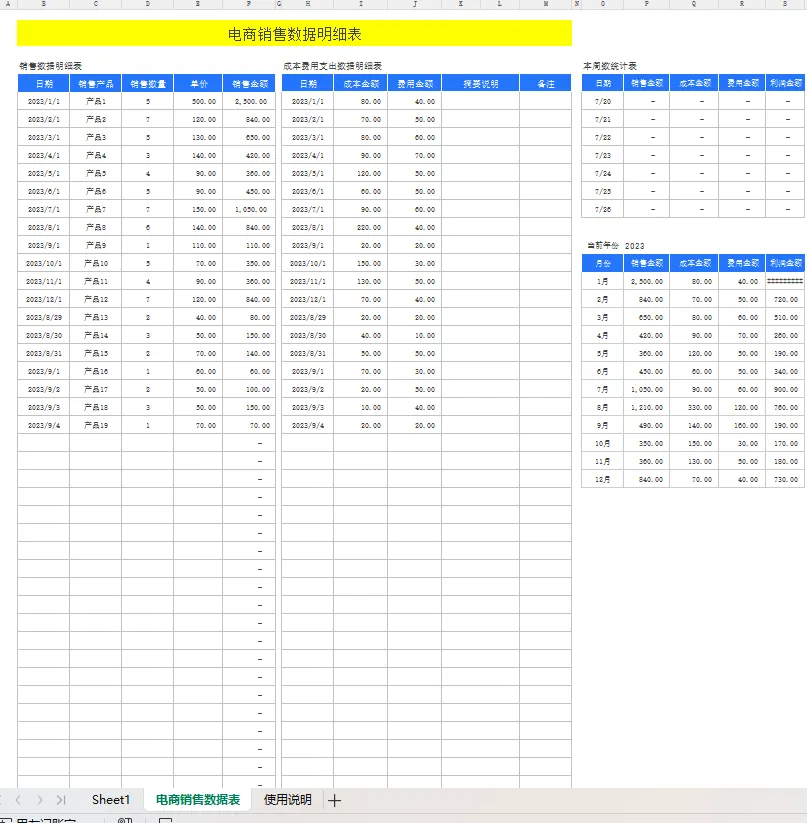Image resolution: width=807 pixels, height=823 pixels.
Task: Click the 摘要说明 column header cell
Action: pos(481,84)
